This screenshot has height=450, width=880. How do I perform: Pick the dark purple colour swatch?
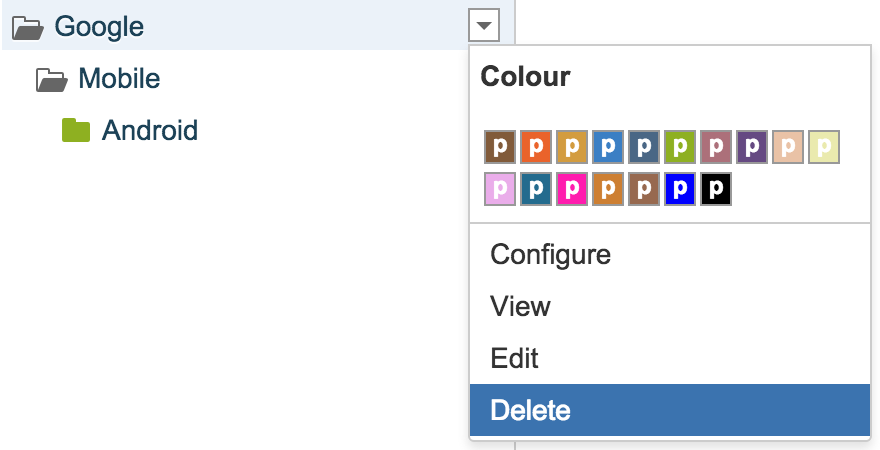[752, 147]
